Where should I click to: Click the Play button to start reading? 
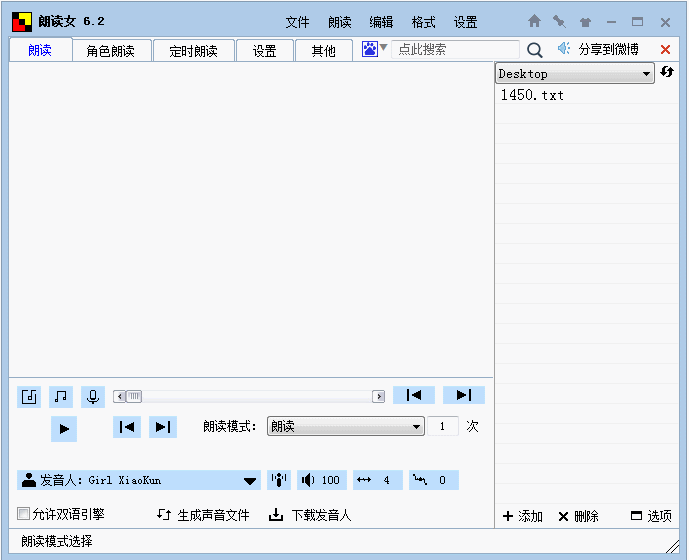[x=63, y=429]
